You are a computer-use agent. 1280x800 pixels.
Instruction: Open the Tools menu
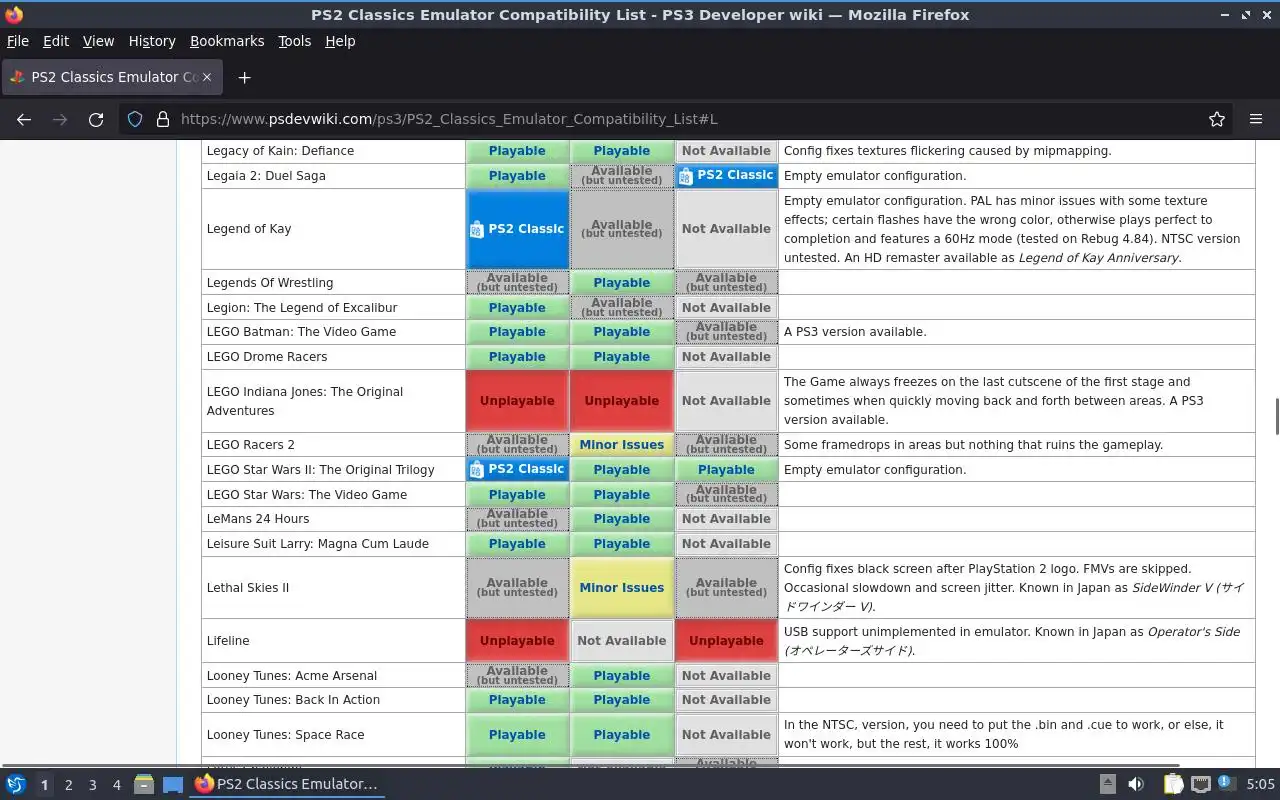(x=294, y=41)
